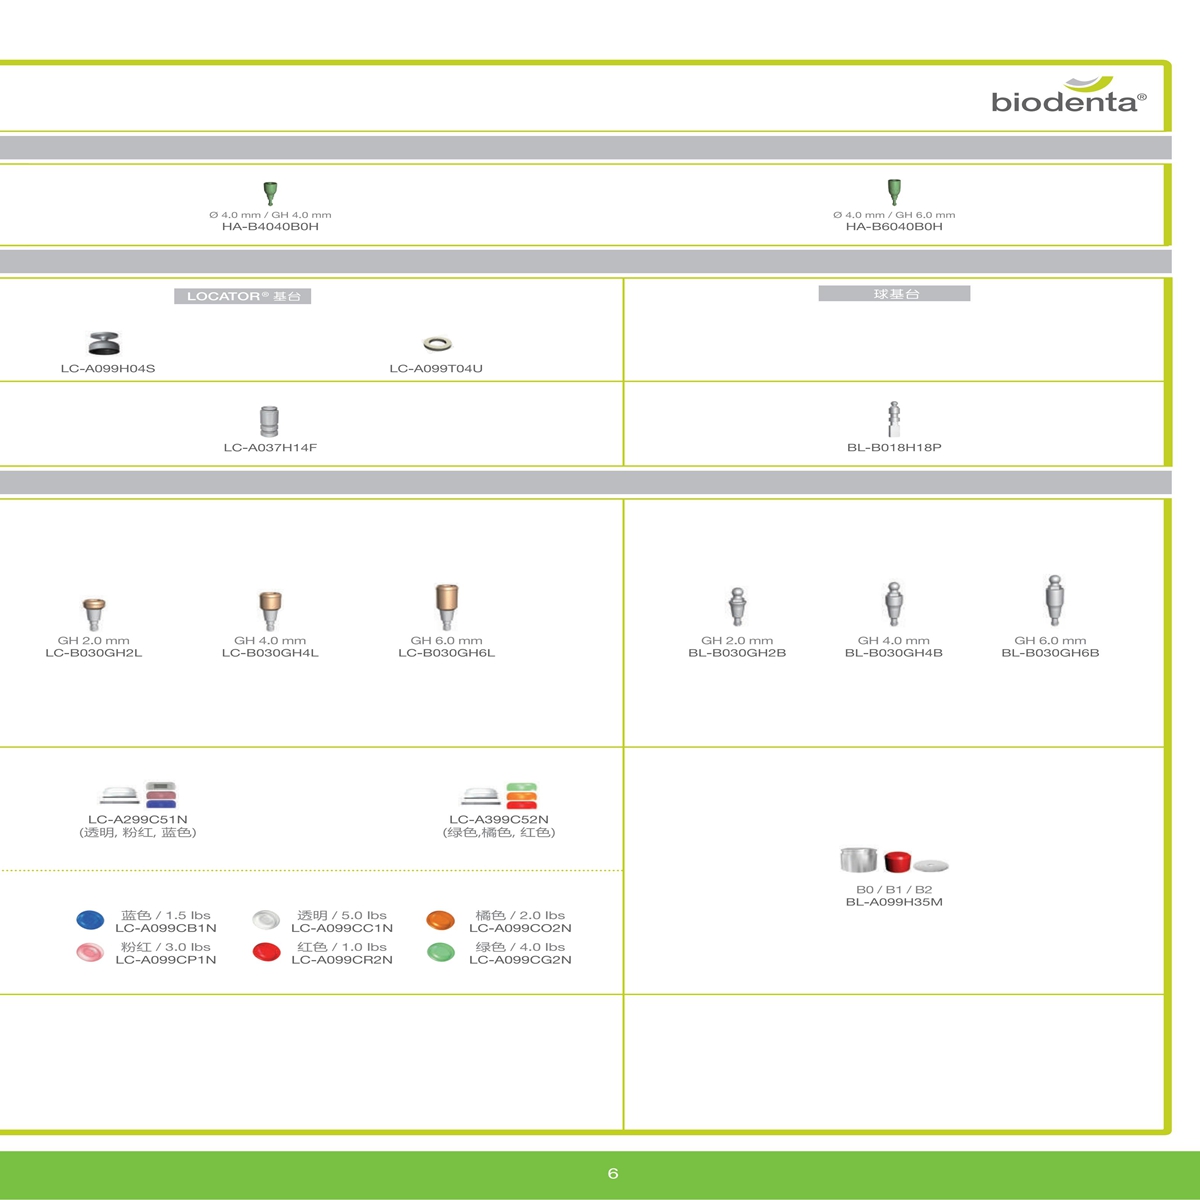
Task: Click the LC-B030GH4L product code text
Action: (270, 653)
